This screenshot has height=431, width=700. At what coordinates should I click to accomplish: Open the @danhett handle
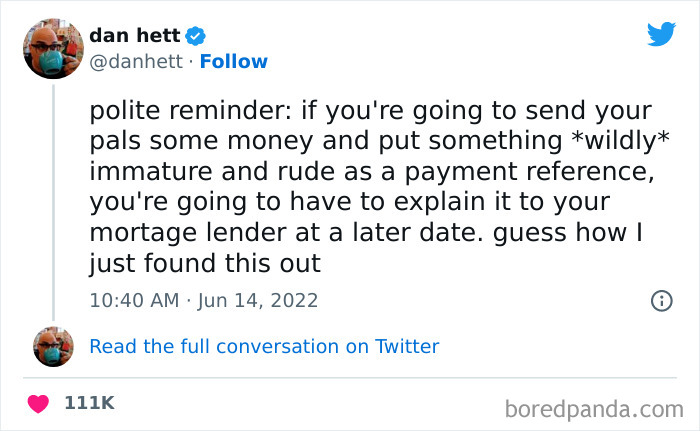coord(138,62)
